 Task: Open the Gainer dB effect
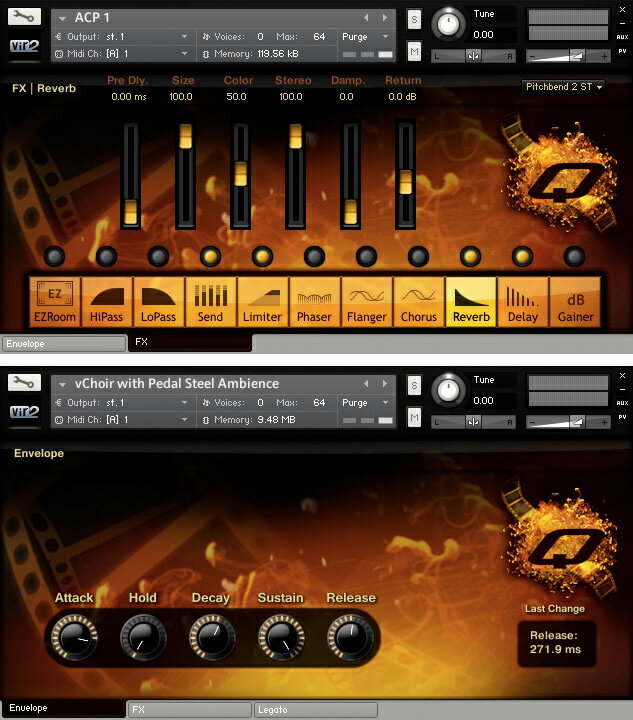coord(575,302)
